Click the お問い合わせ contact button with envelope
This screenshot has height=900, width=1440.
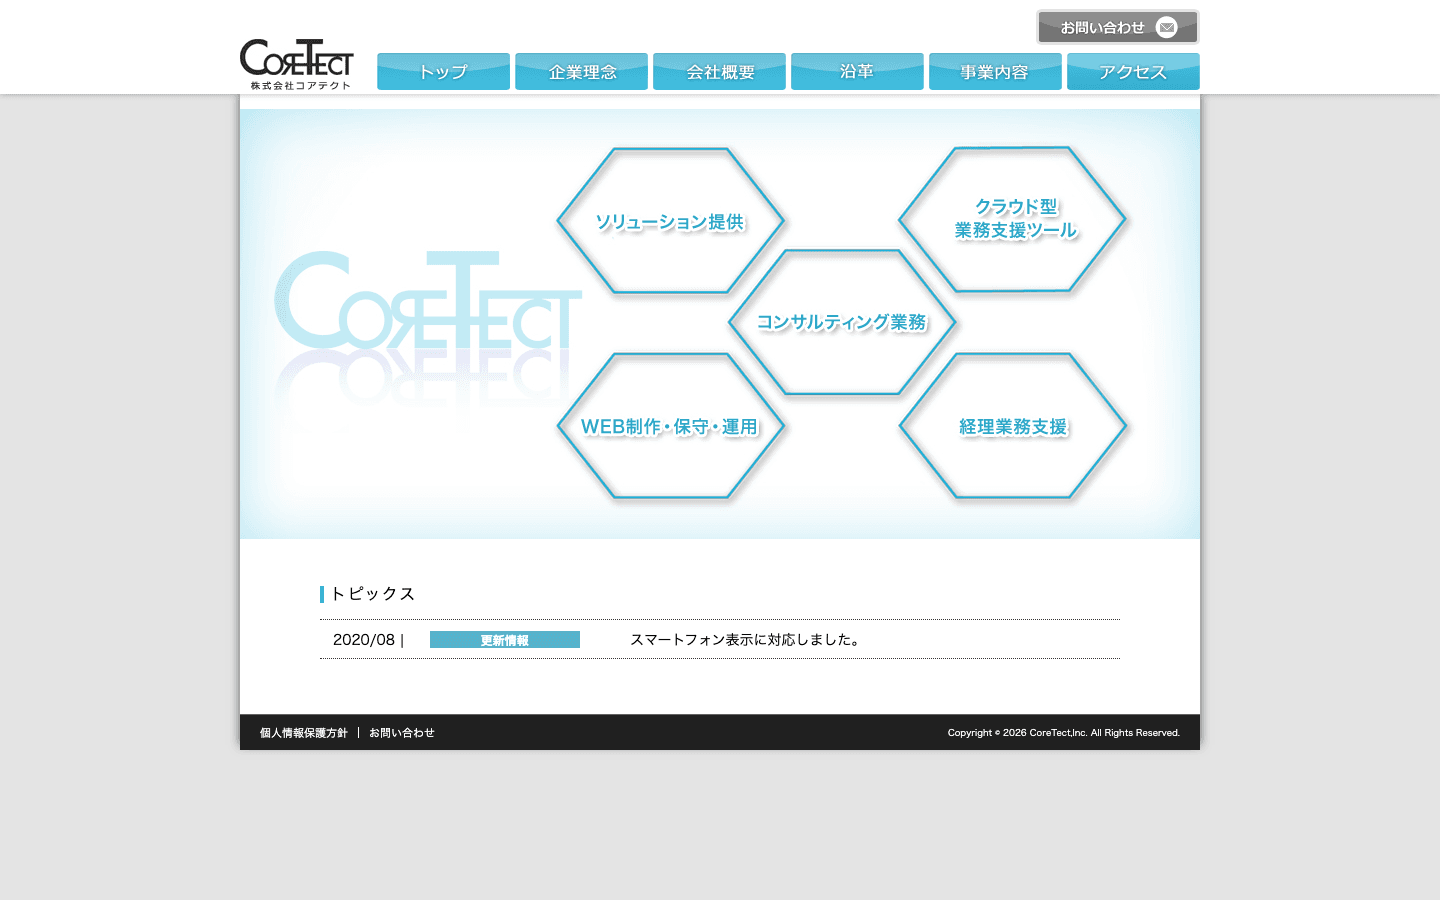point(1118,27)
